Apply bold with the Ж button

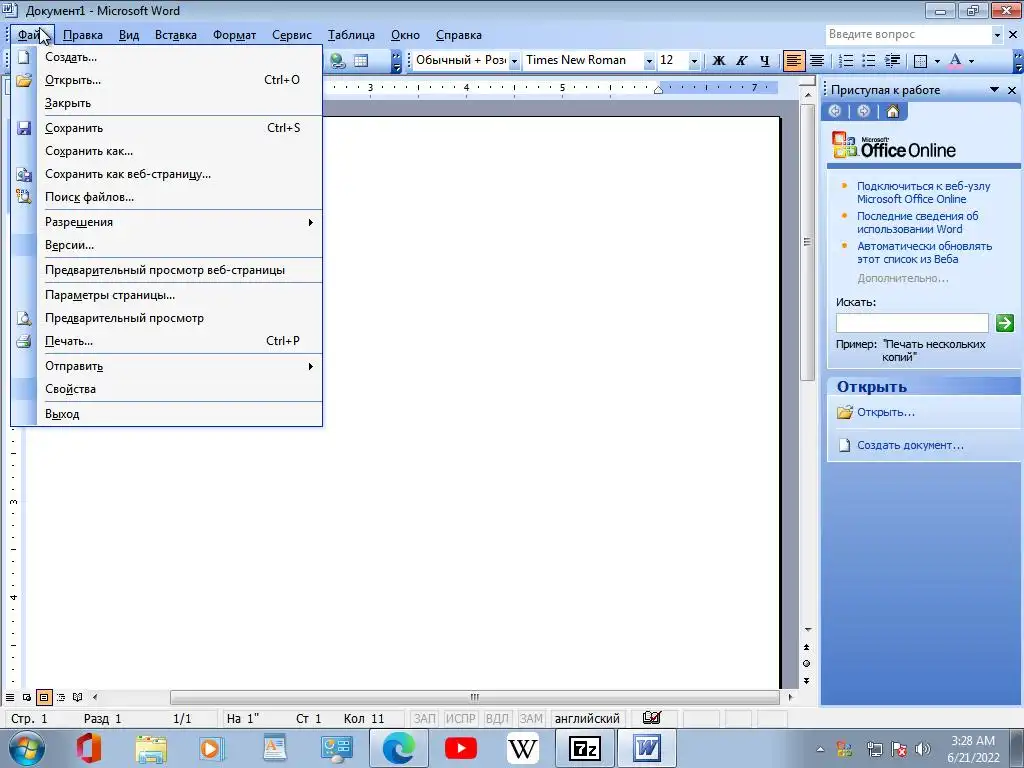(x=718, y=61)
